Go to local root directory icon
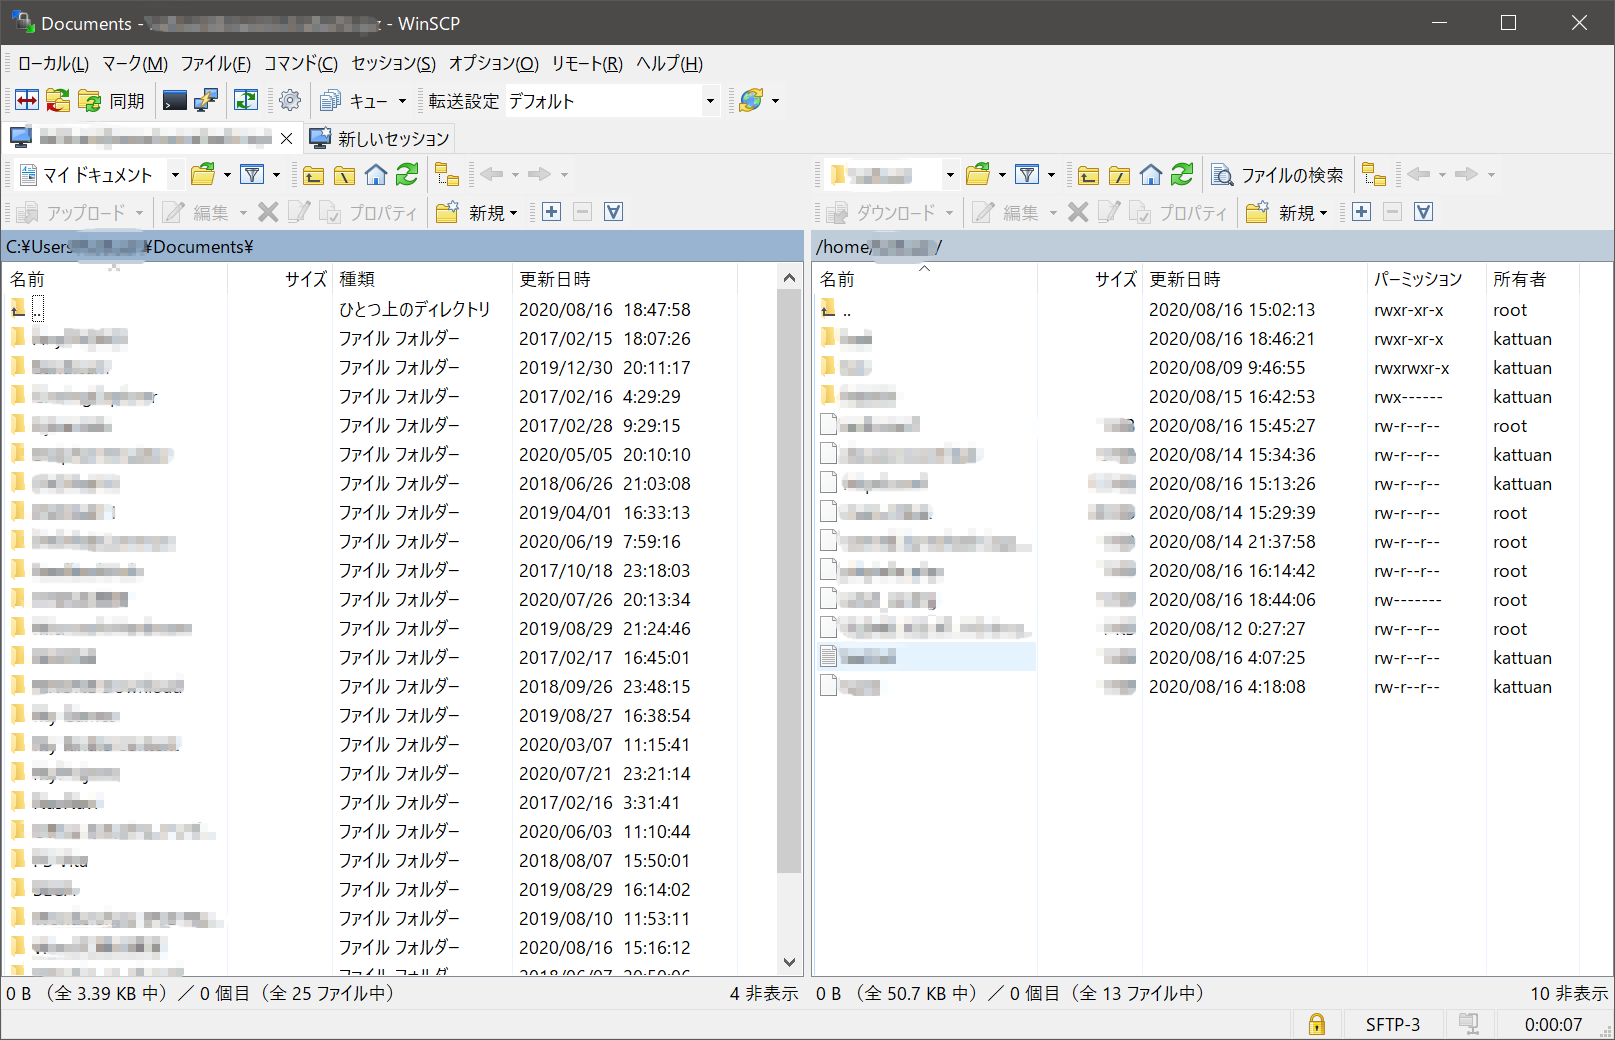This screenshot has height=1040, width=1615. pos(345,175)
